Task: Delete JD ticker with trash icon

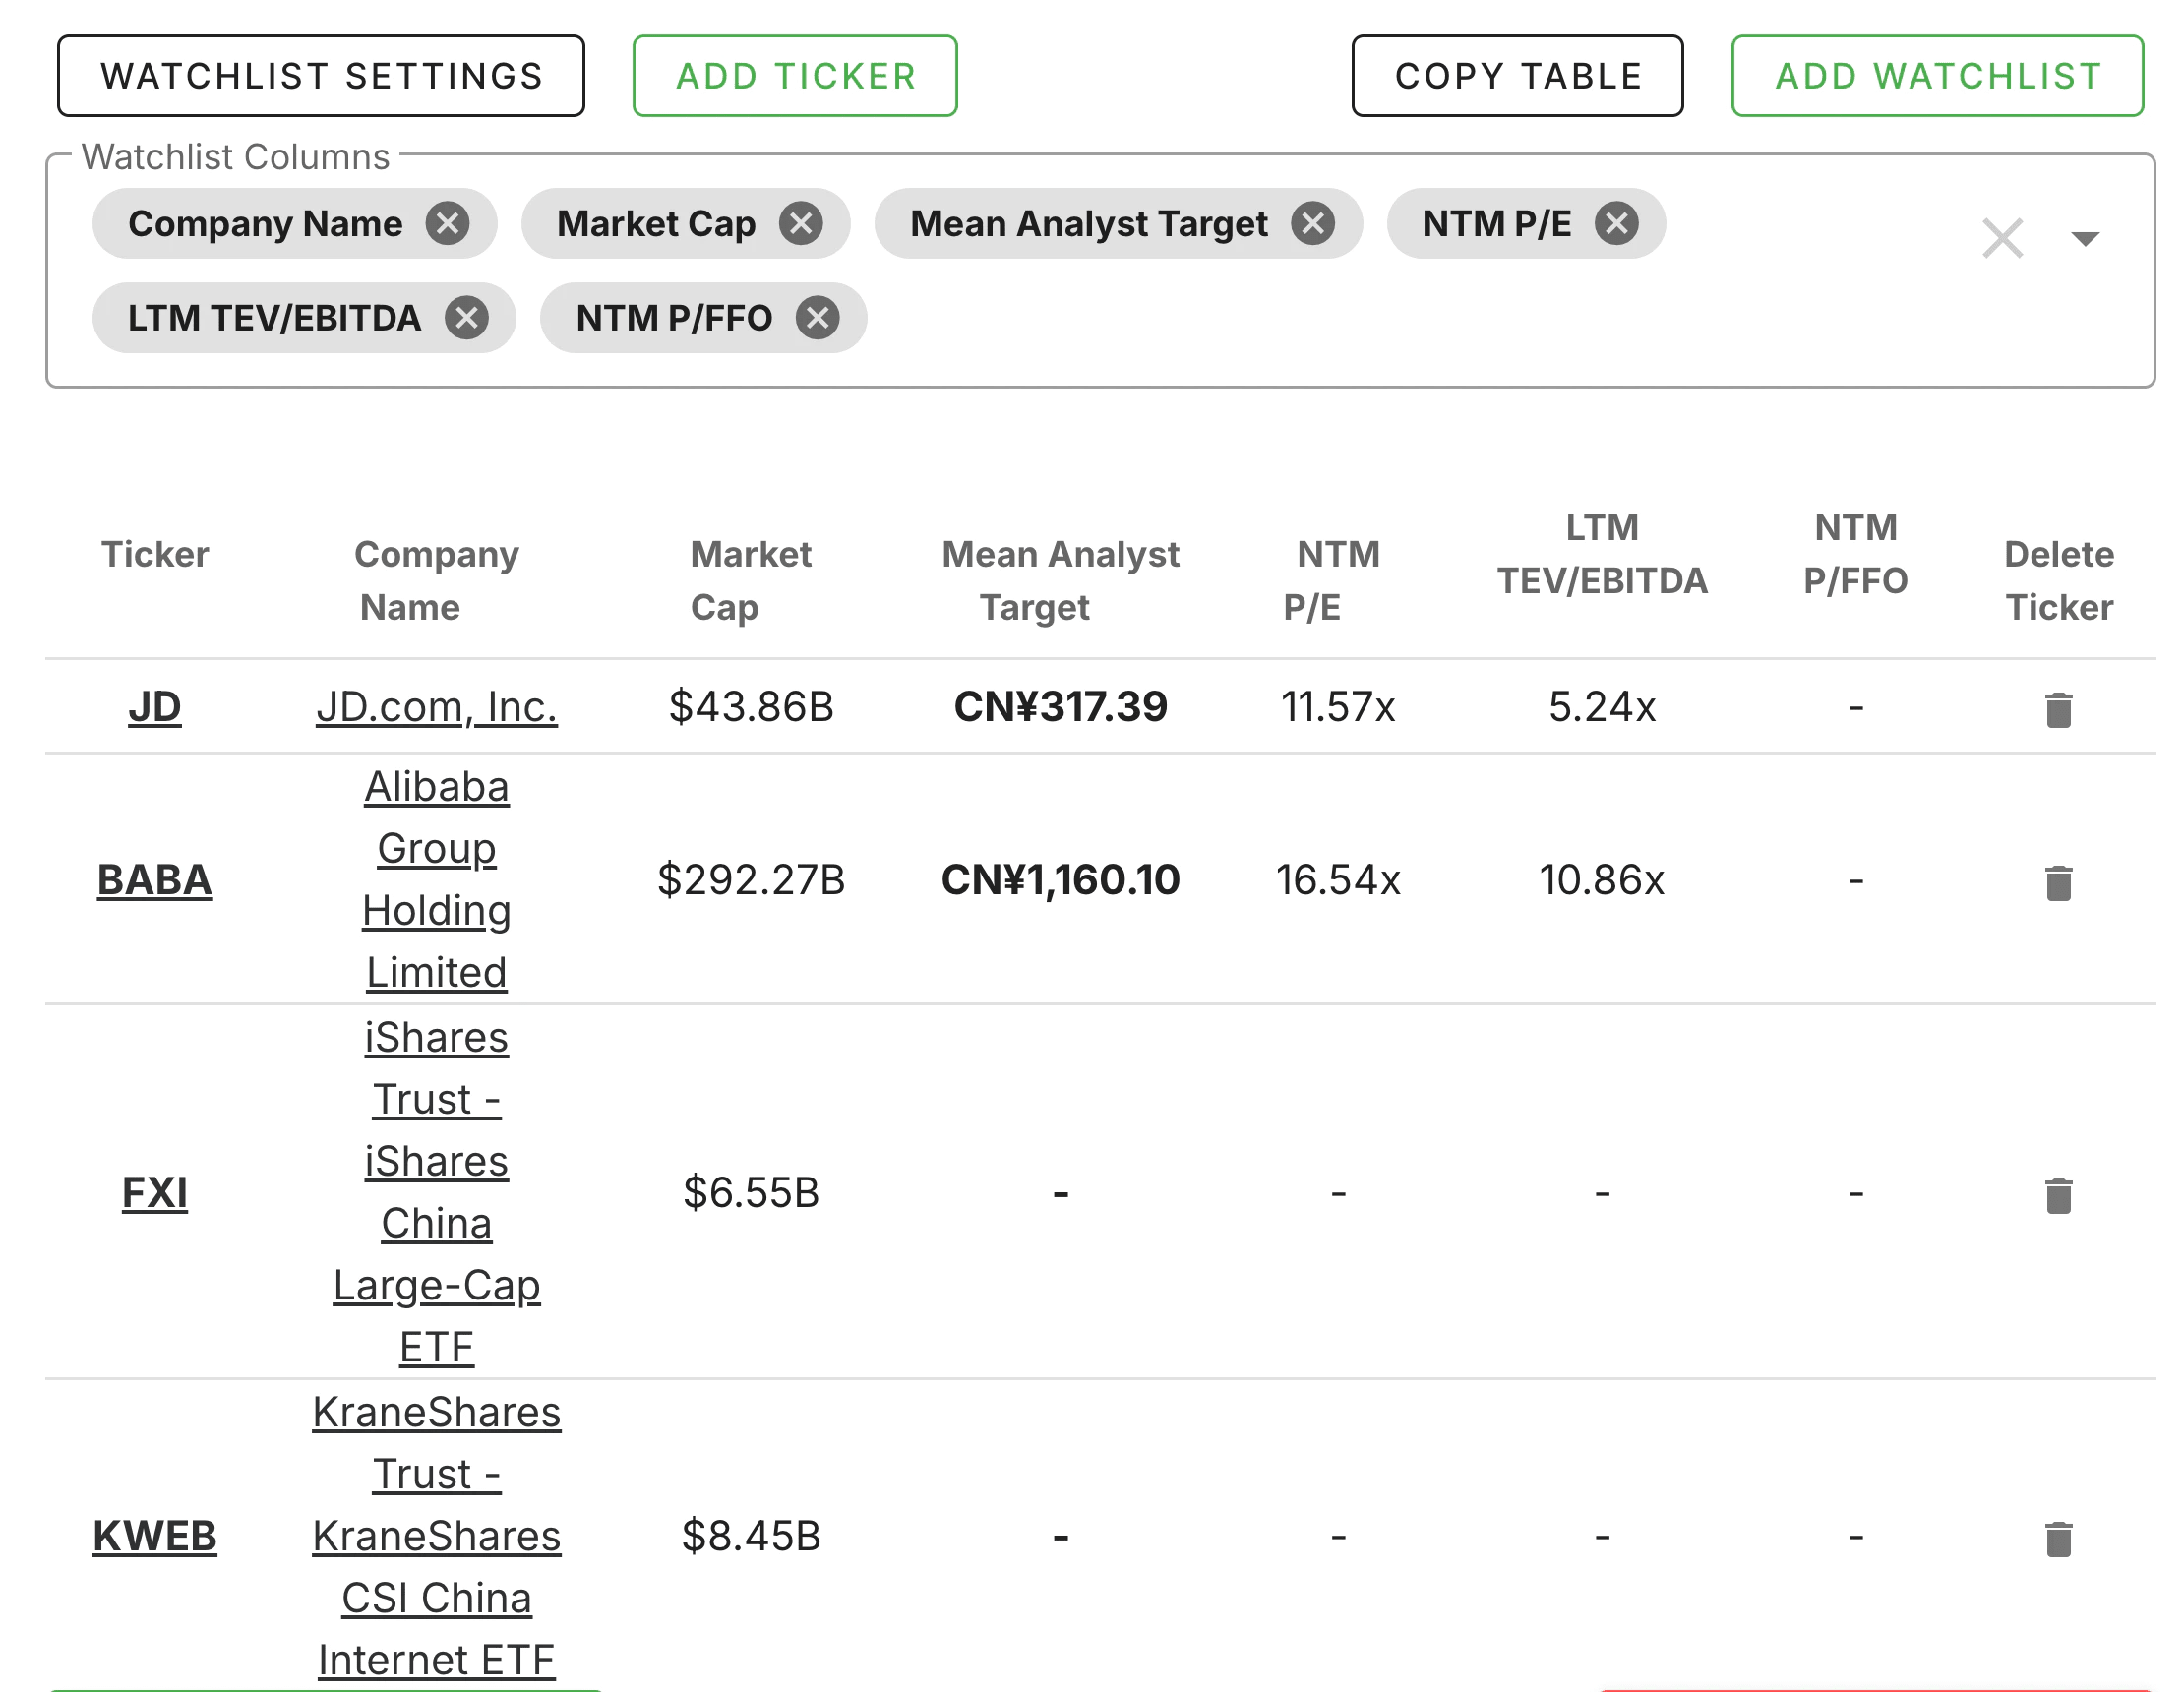Action: (x=2058, y=709)
